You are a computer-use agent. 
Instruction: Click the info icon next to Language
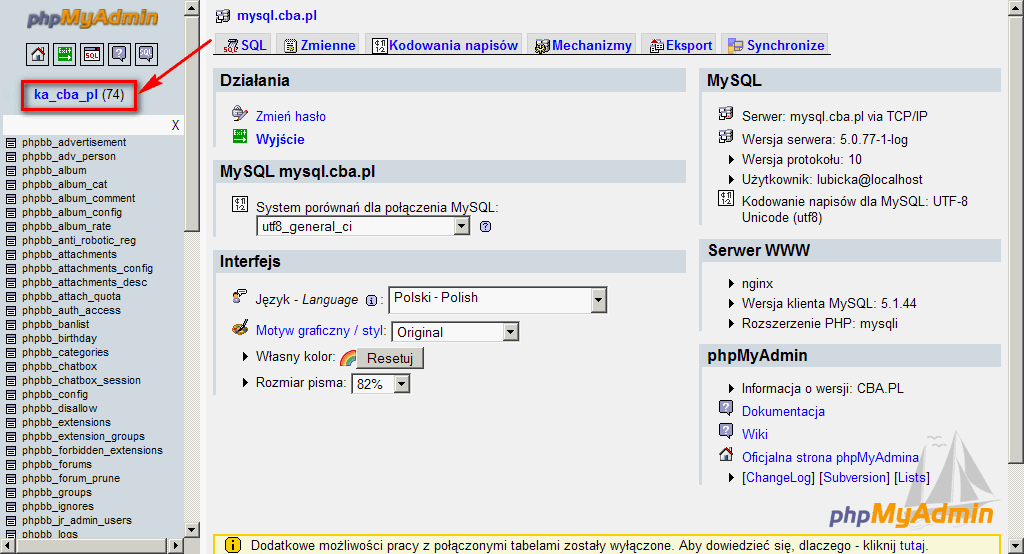coord(371,301)
